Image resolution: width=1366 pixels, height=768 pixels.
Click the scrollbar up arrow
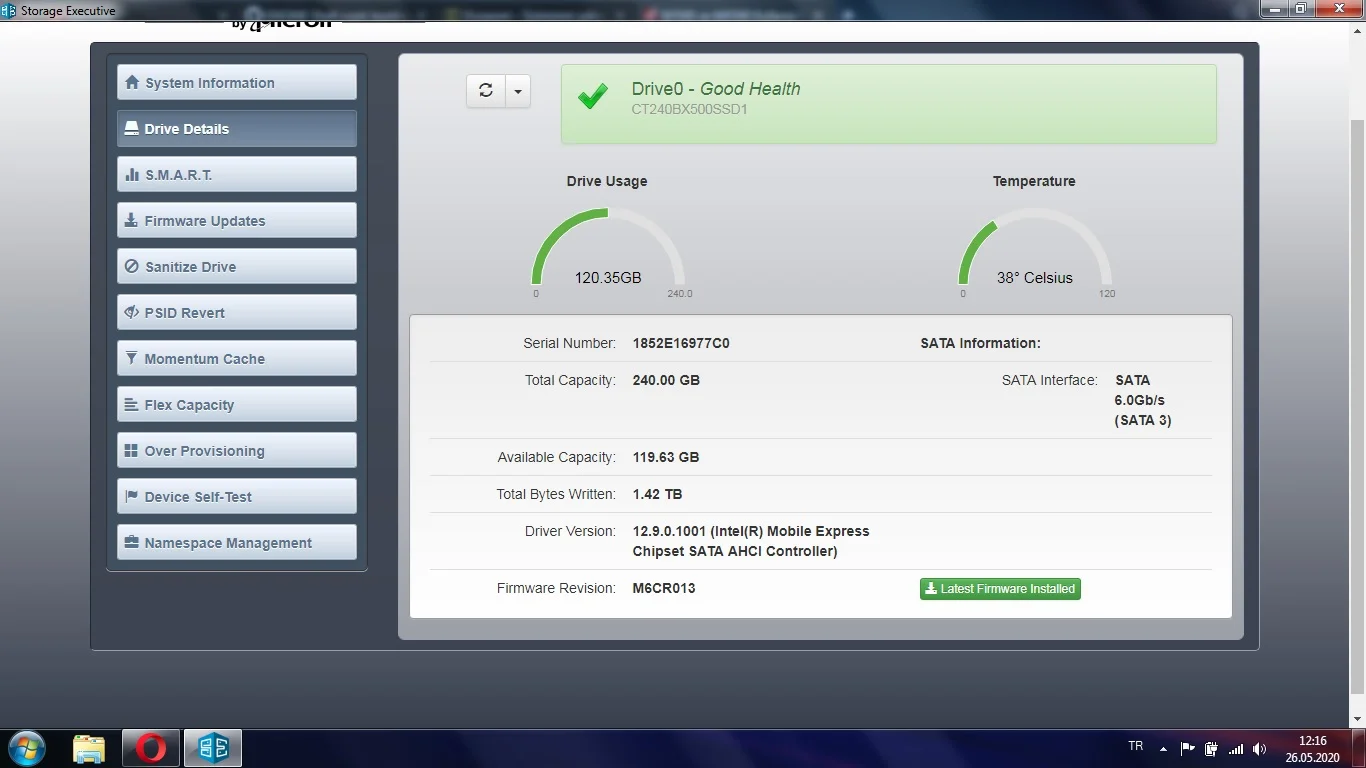pyautogui.click(x=1357, y=30)
